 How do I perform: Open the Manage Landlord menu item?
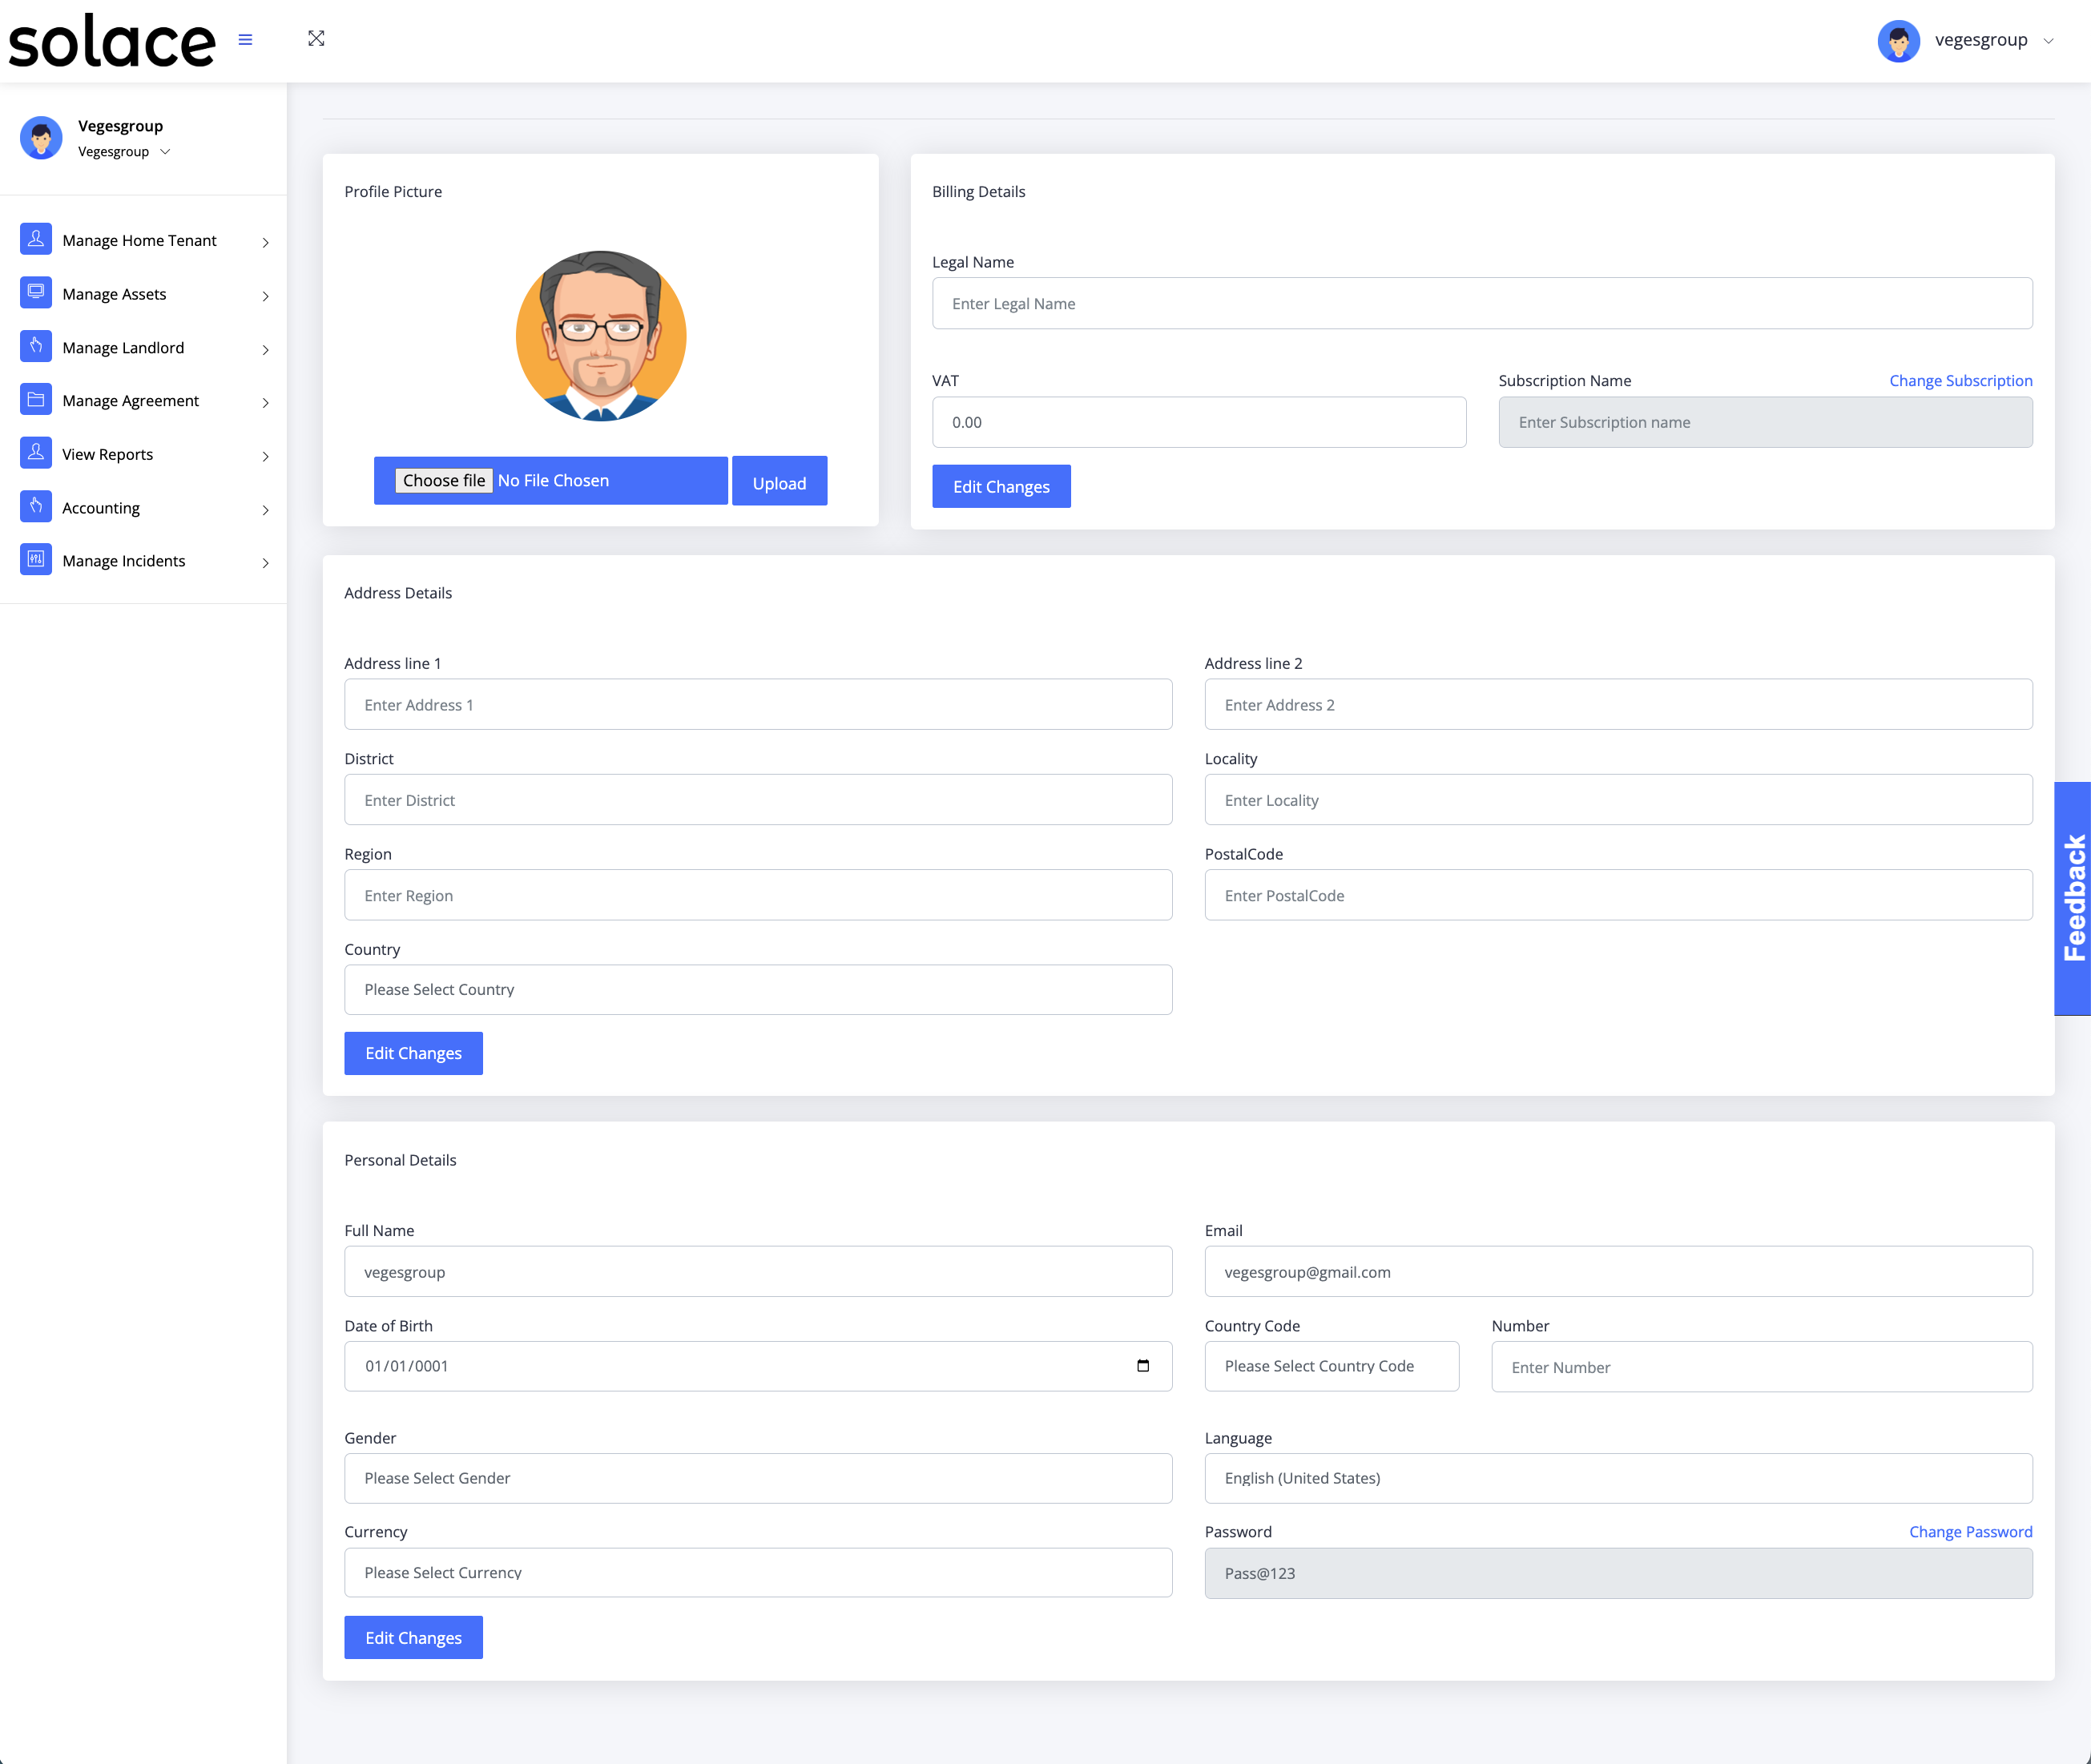point(123,347)
